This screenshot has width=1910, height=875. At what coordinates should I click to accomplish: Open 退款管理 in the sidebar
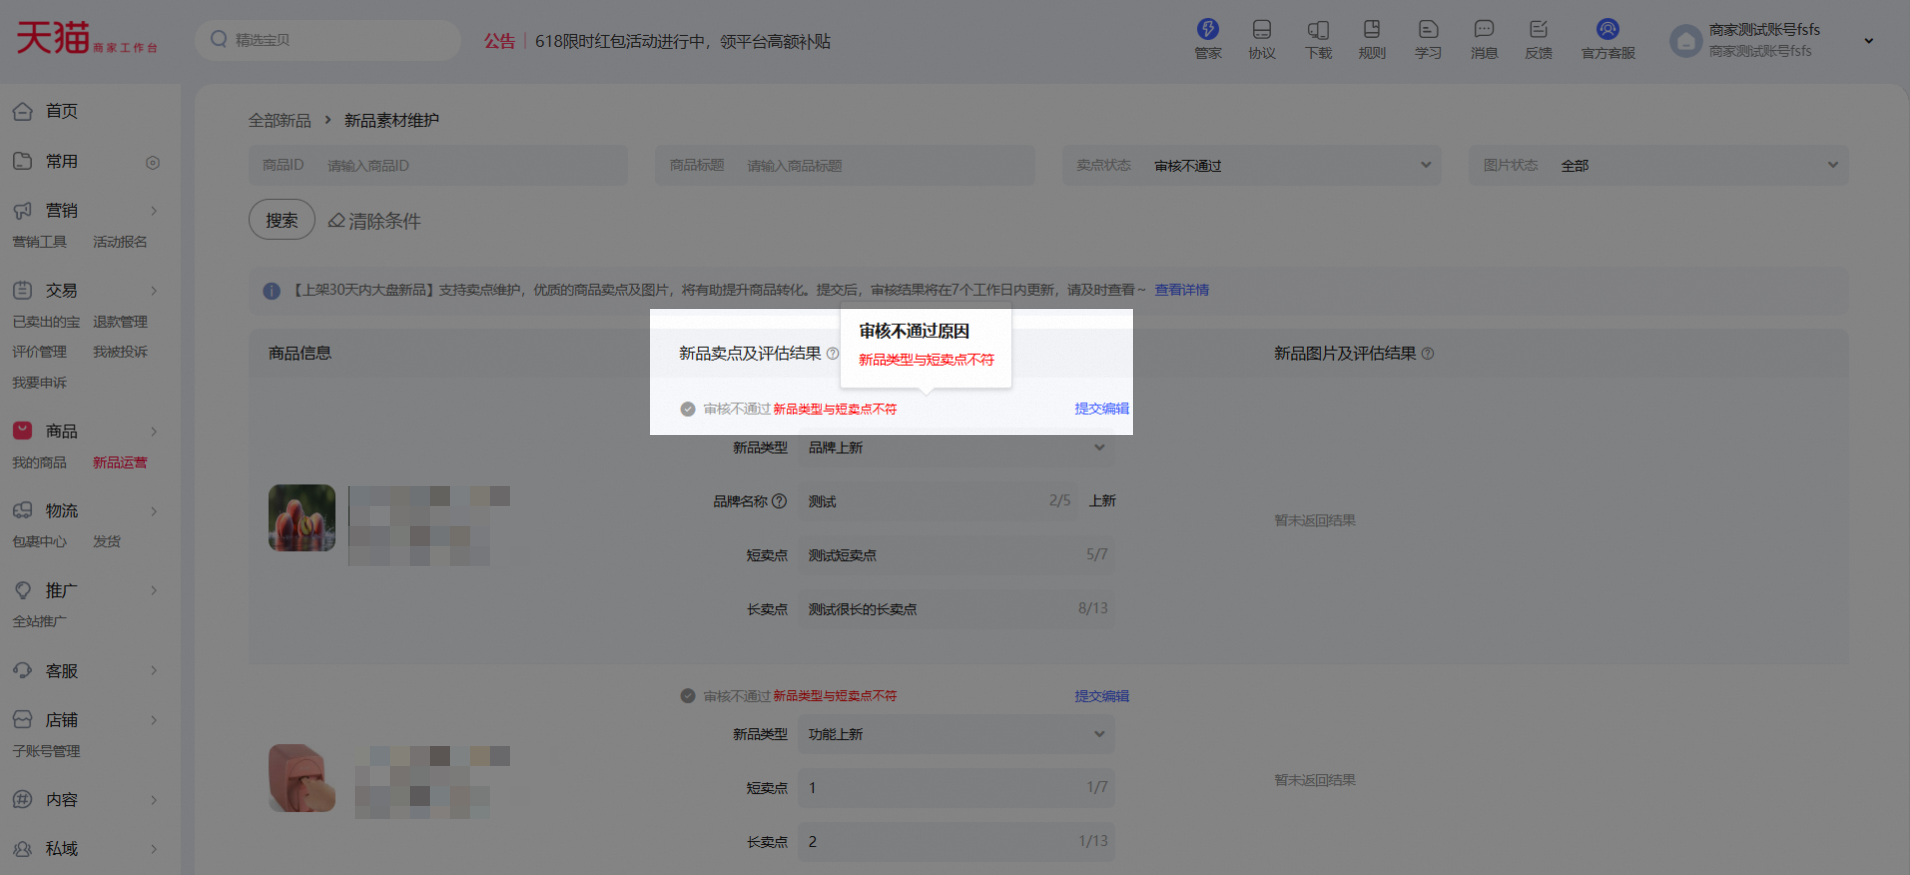[x=120, y=321]
